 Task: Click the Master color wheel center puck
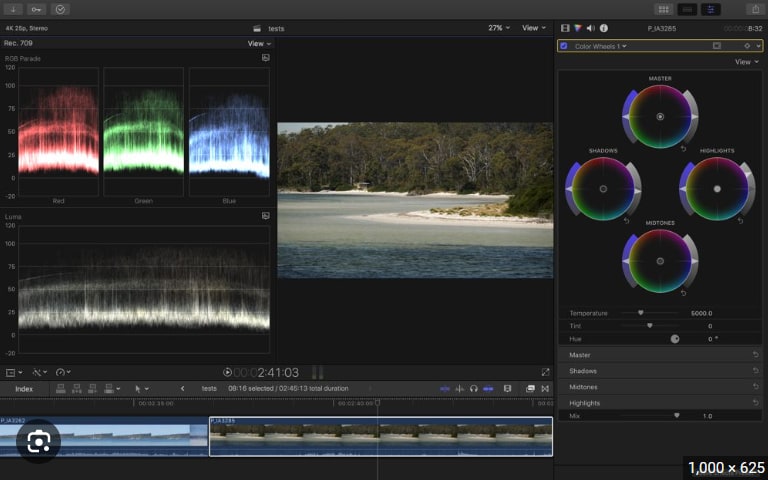(x=660, y=117)
